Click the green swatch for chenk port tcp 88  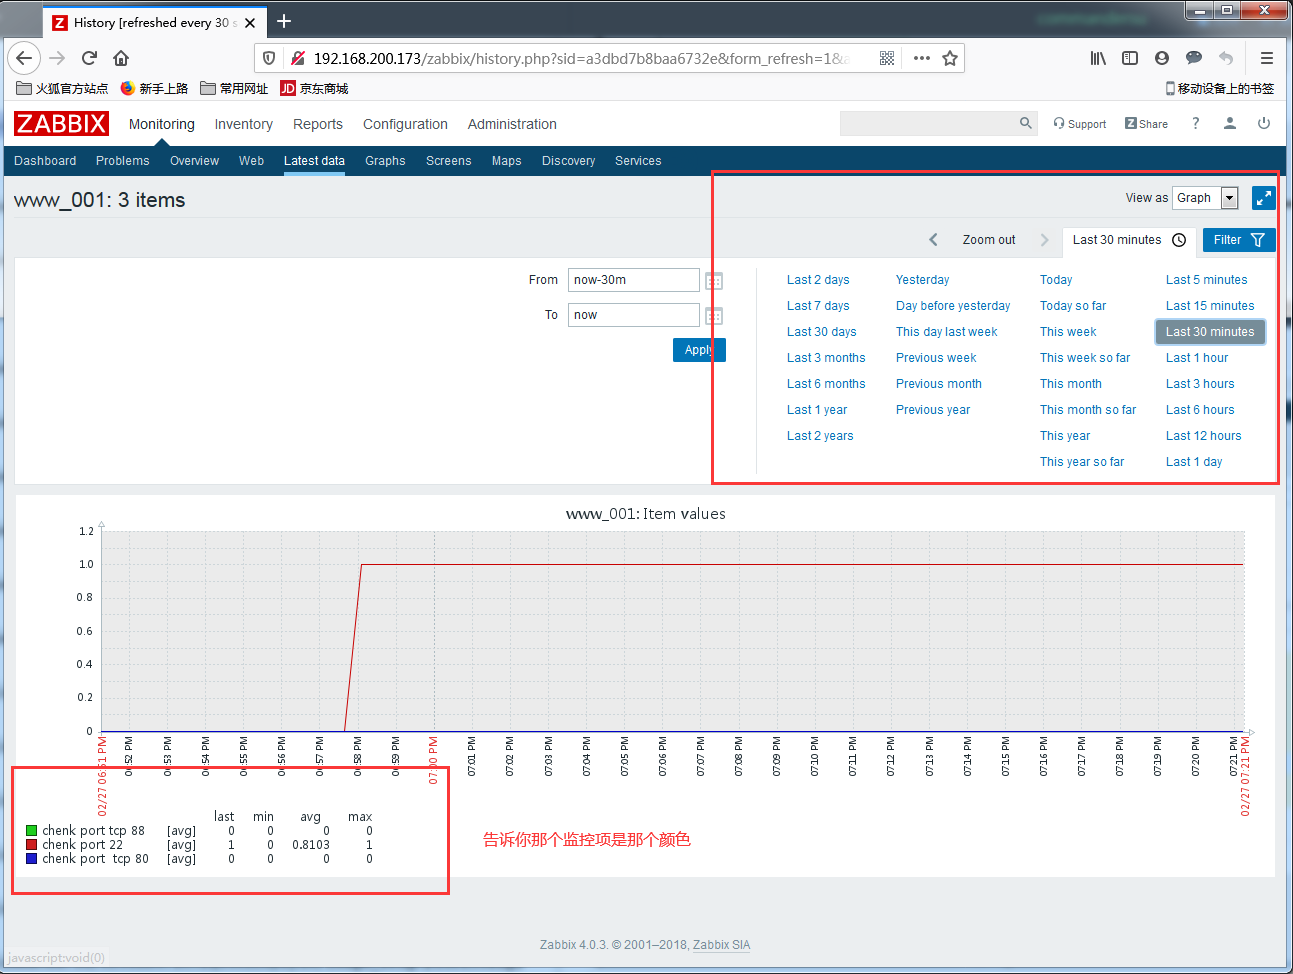[32, 831]
